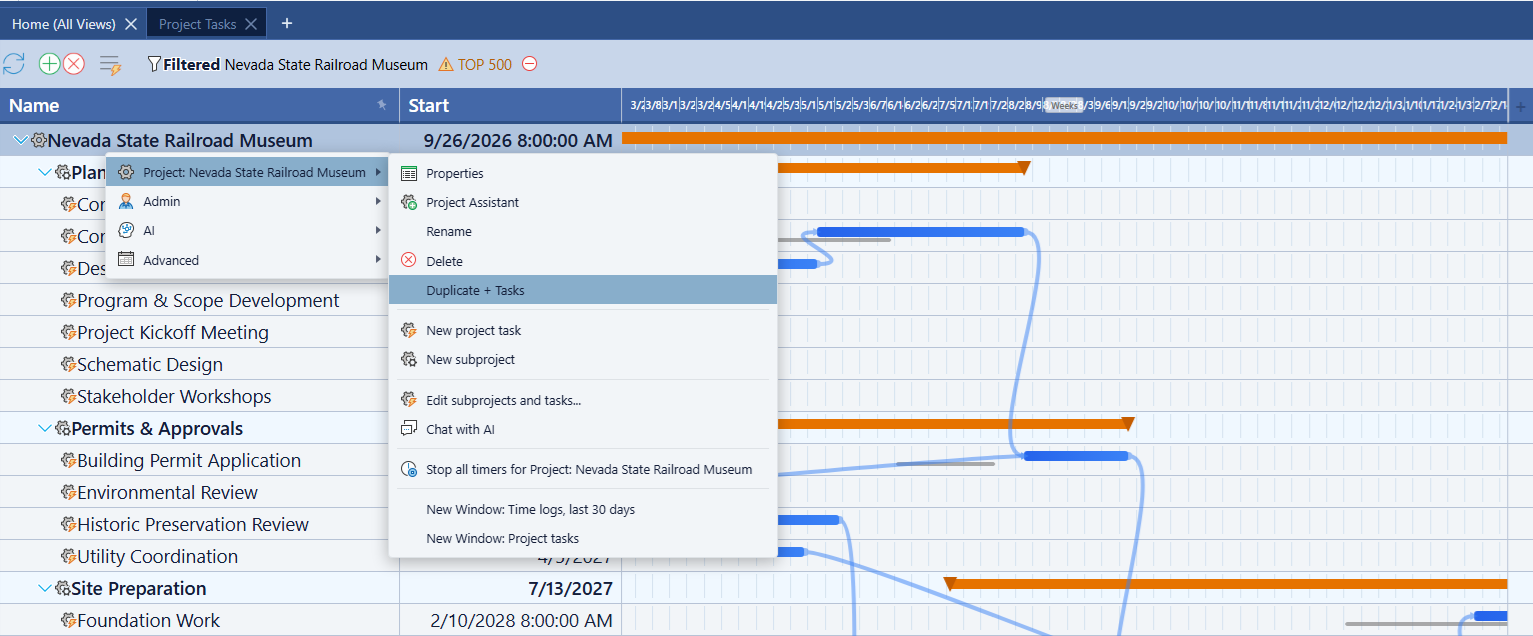1533x636 pixels.
Task: Click the Weeks timescale label
Action: click(x=1064, y=105)
